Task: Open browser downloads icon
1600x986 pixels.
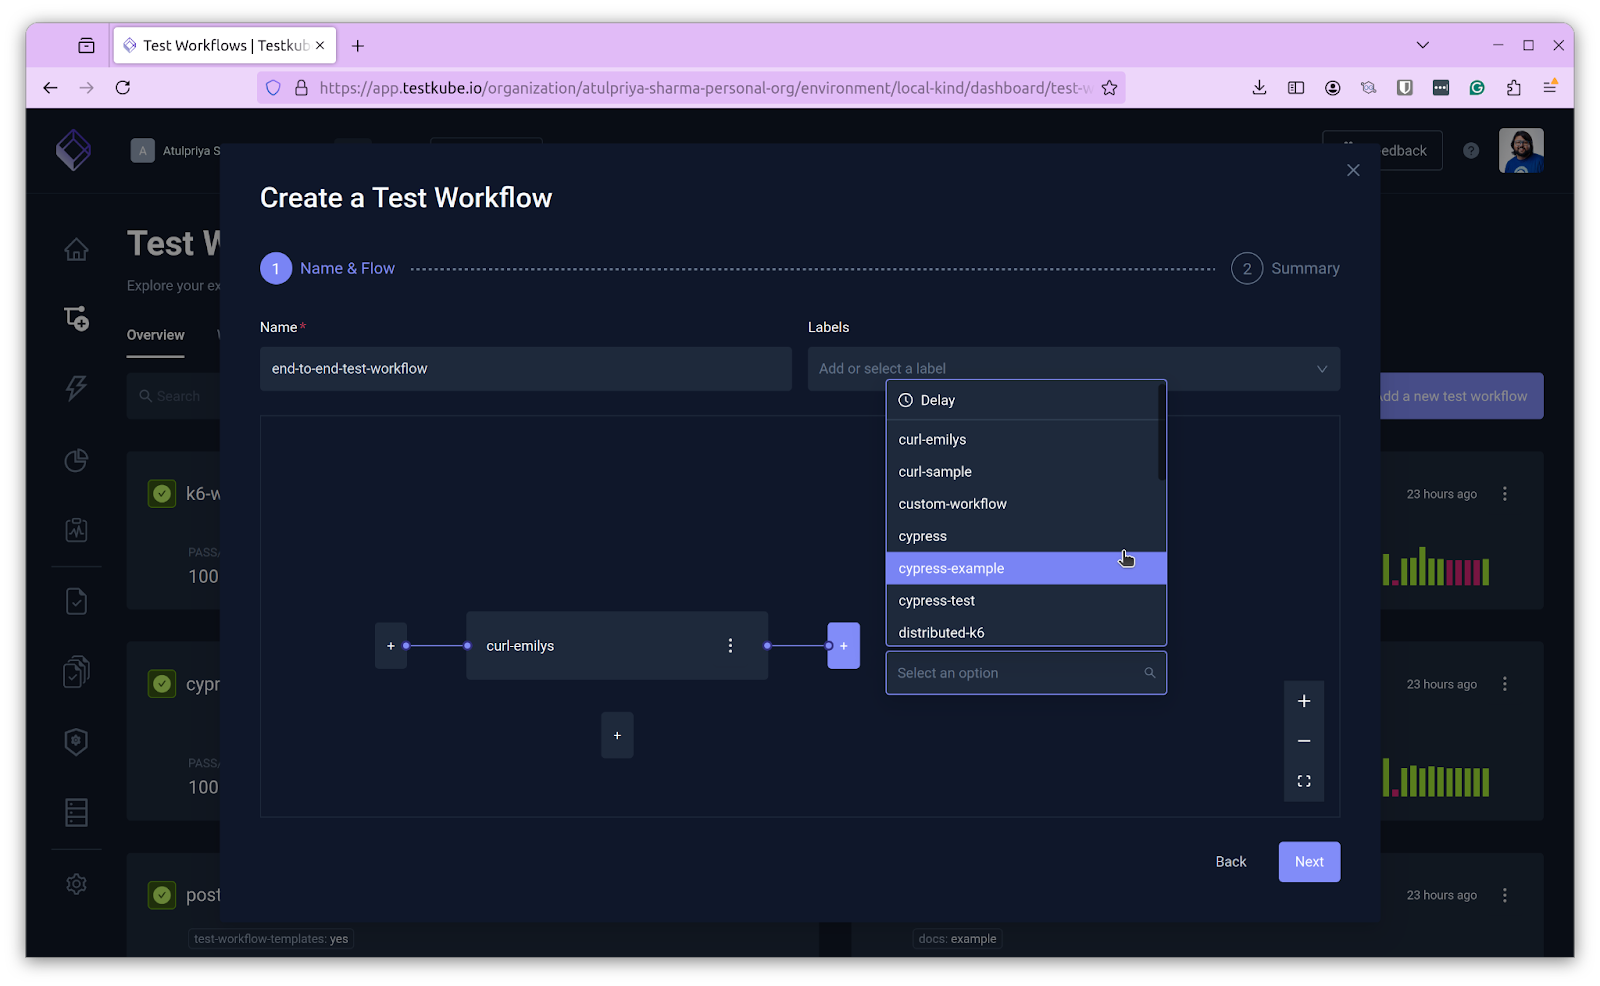Action: [1259, 88]
